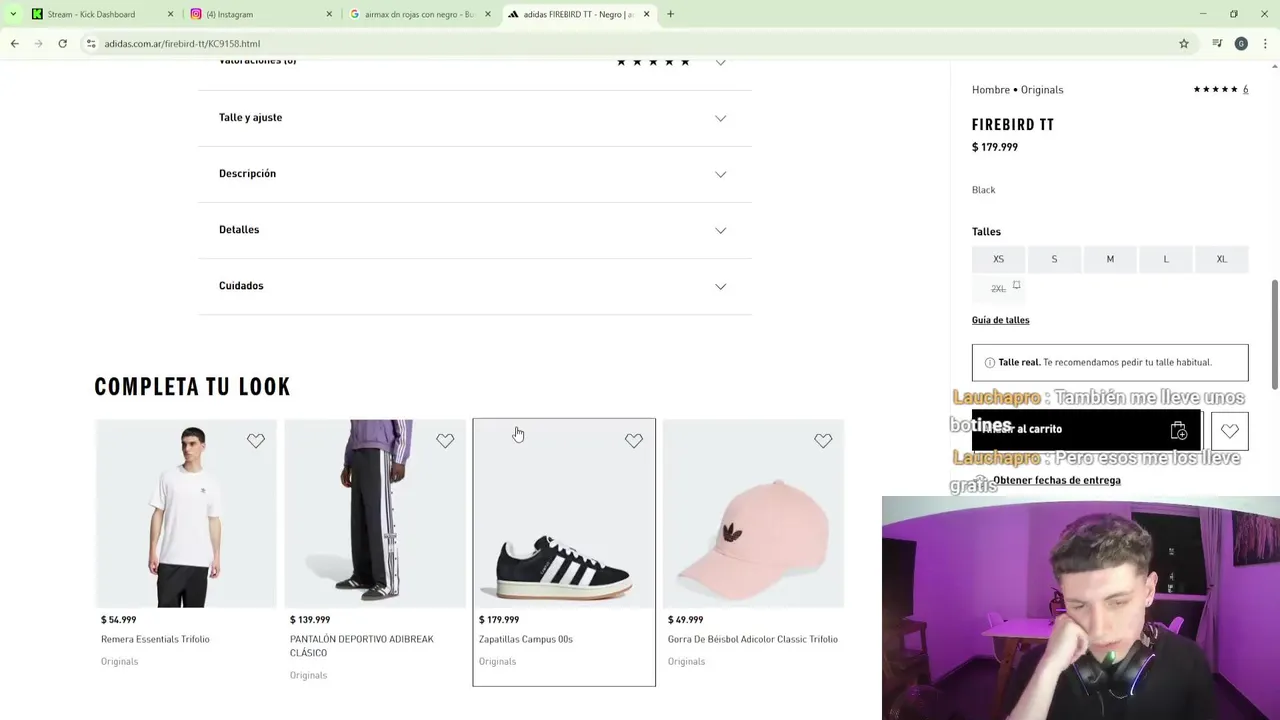Add Gorra De Béisbol Adicolor to wishlist
The width and height of the screenshot is (1280, 720).
(x=823, y=440)
